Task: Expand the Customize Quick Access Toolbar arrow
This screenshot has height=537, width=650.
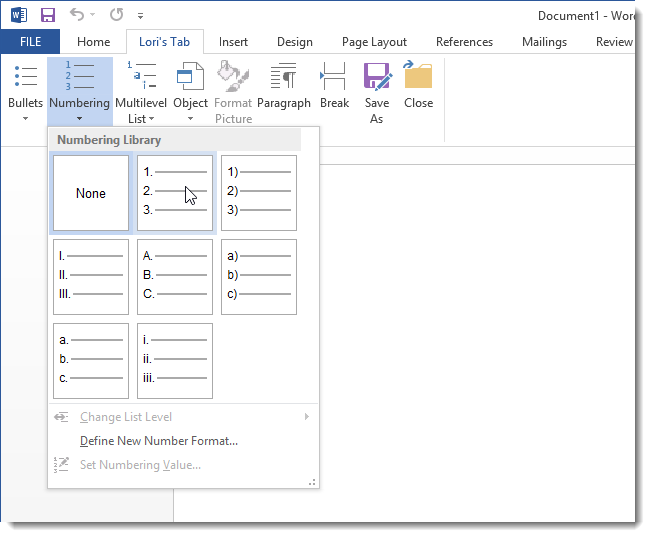Action: coord(141,16)
